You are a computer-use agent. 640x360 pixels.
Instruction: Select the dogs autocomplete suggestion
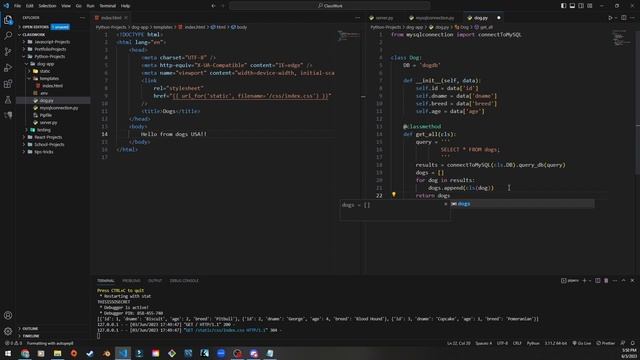[x=522, y=204]
